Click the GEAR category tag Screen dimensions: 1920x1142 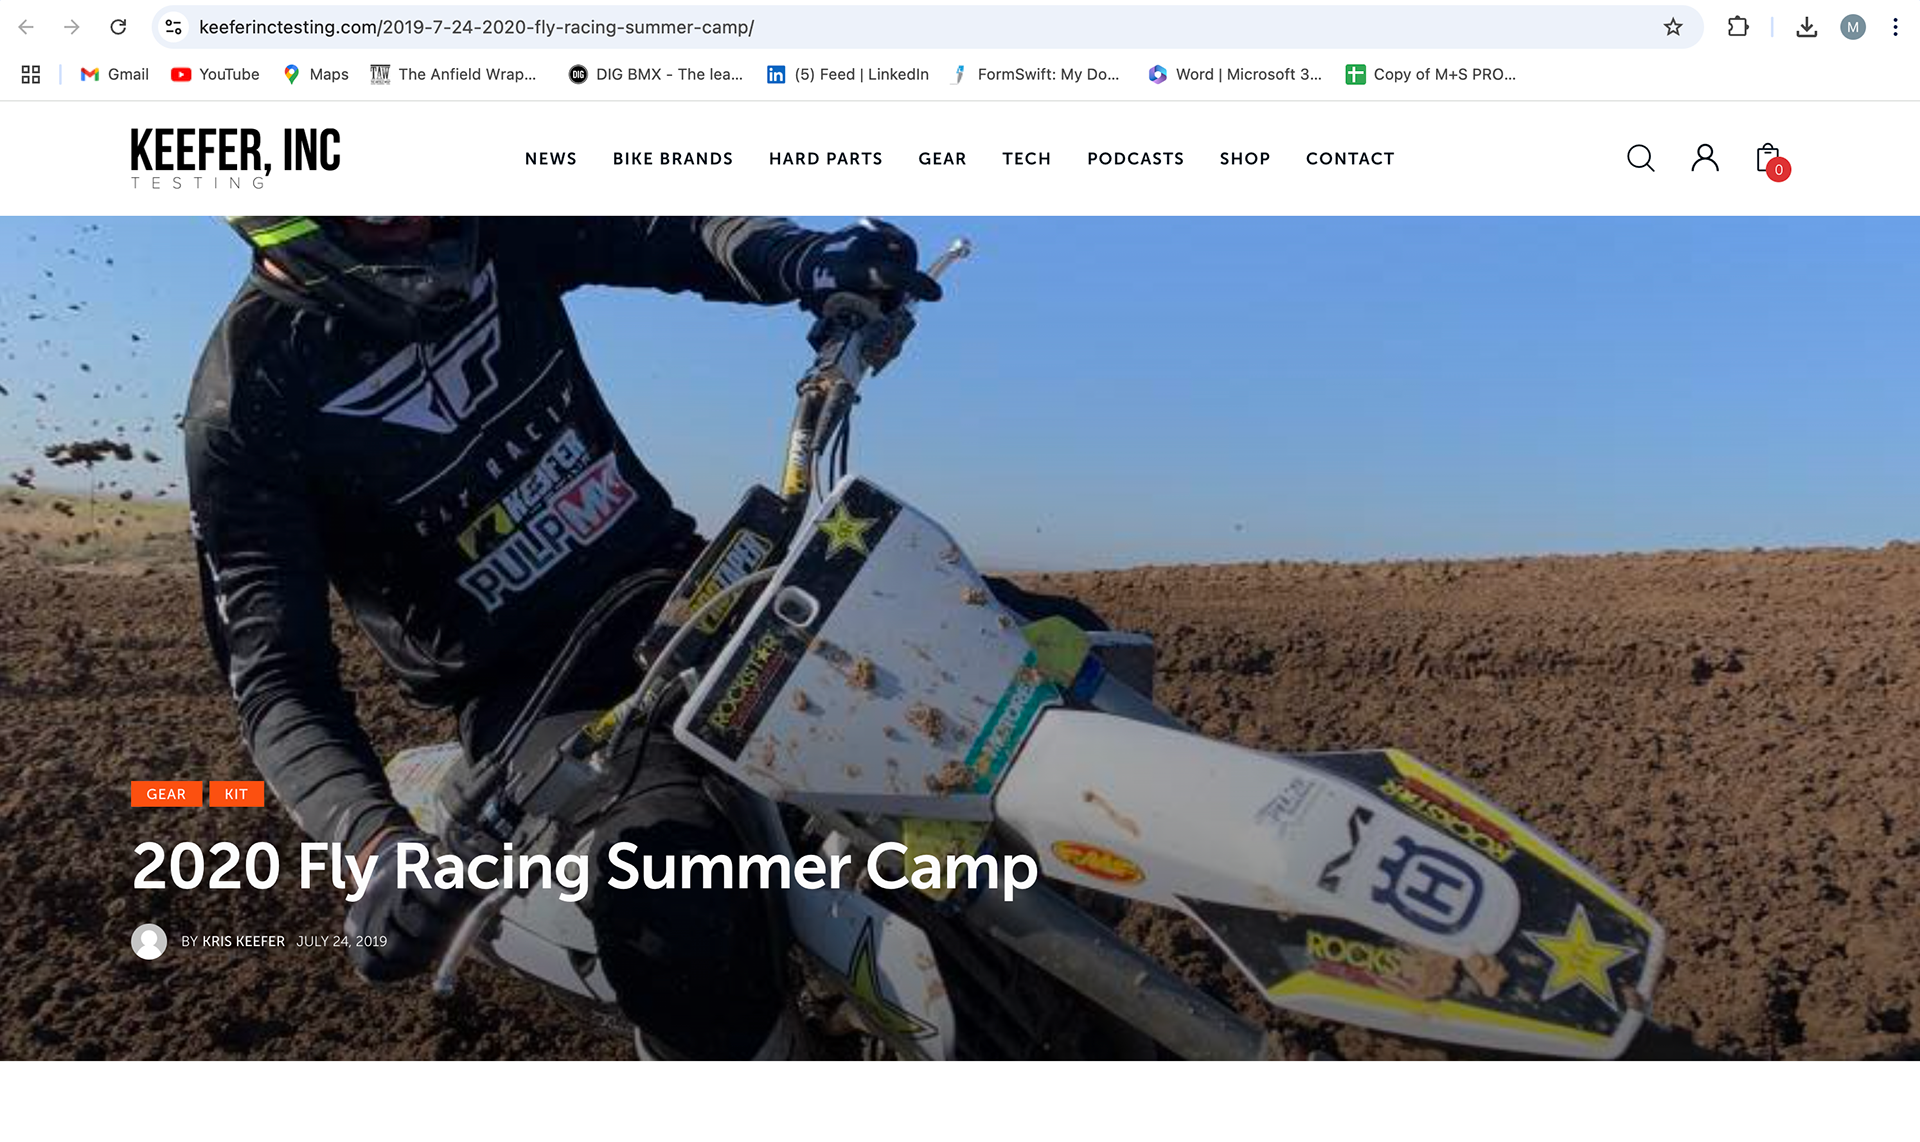click(166, 794)
